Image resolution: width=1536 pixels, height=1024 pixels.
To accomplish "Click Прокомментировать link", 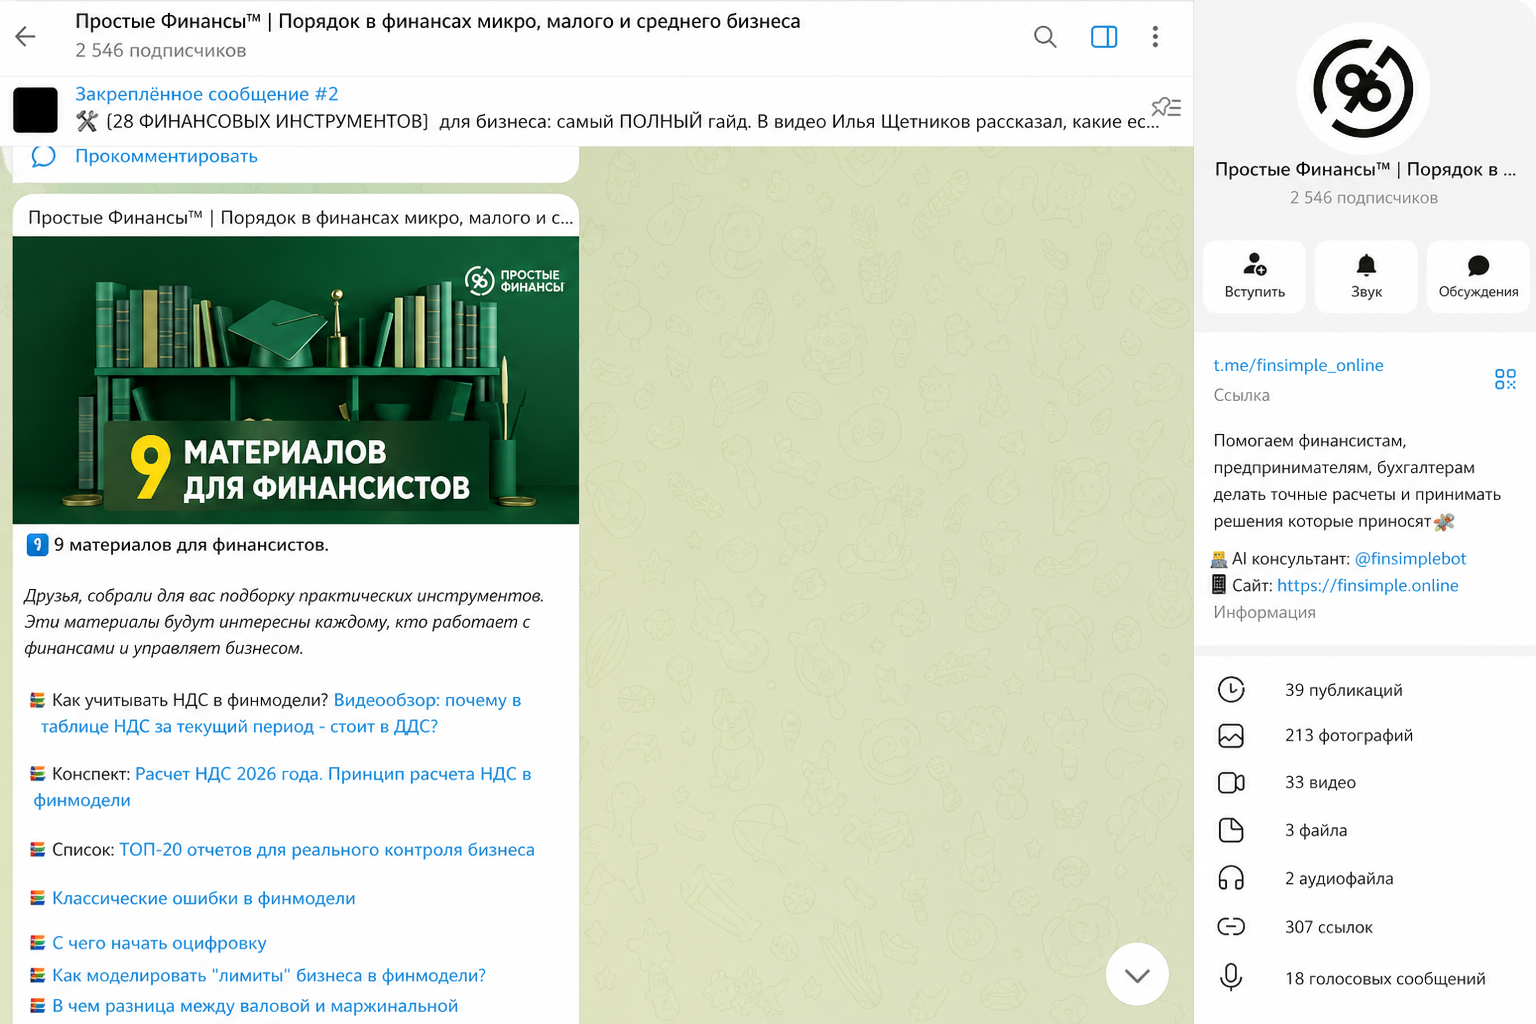I will coord(166,156).
